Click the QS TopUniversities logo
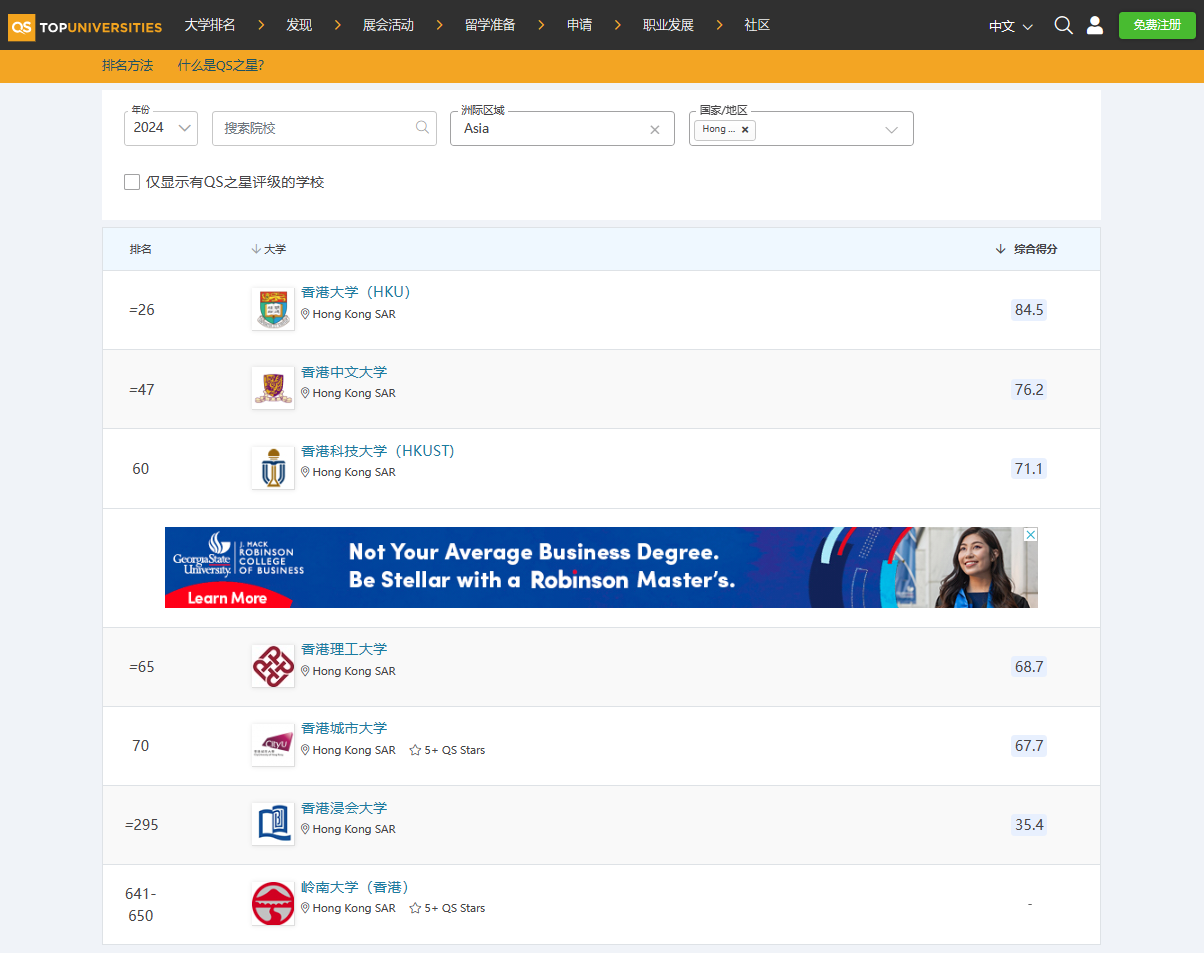The height and width of the screenshot is (953, 1204). 85,27
